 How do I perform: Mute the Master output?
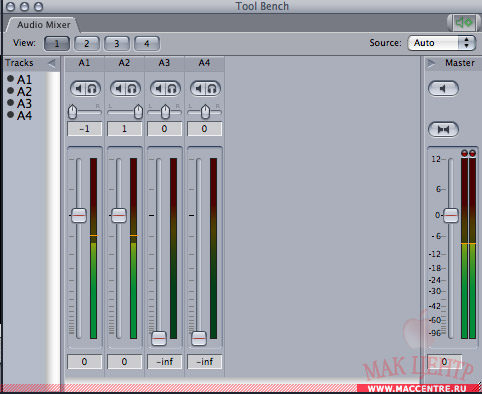(x=443, y=89)
